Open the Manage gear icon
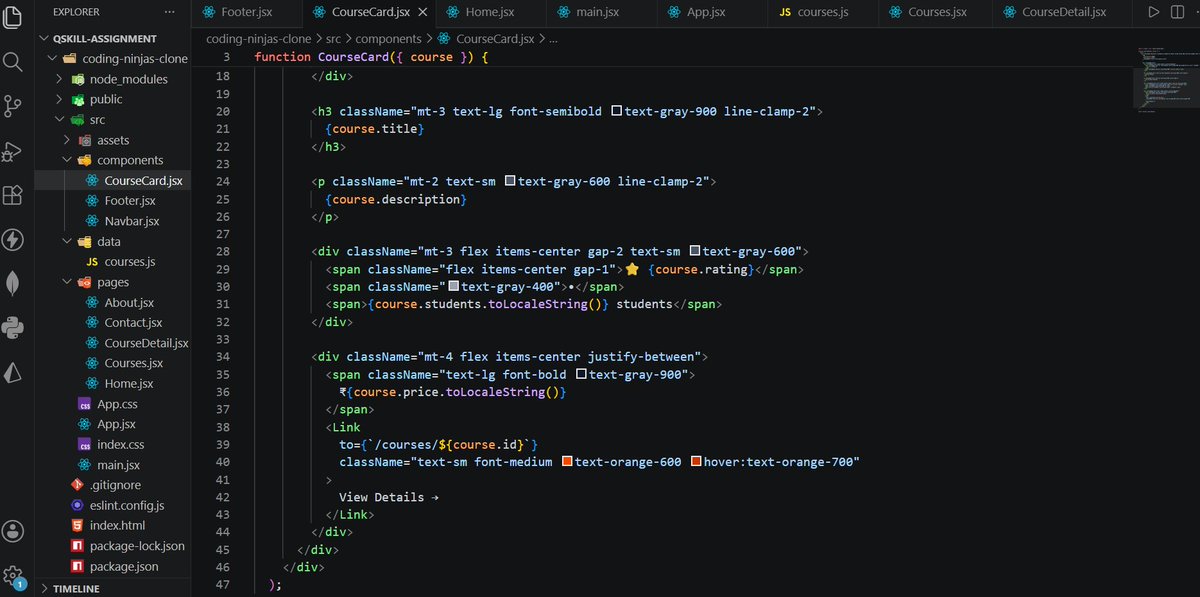 click(13, 576)
